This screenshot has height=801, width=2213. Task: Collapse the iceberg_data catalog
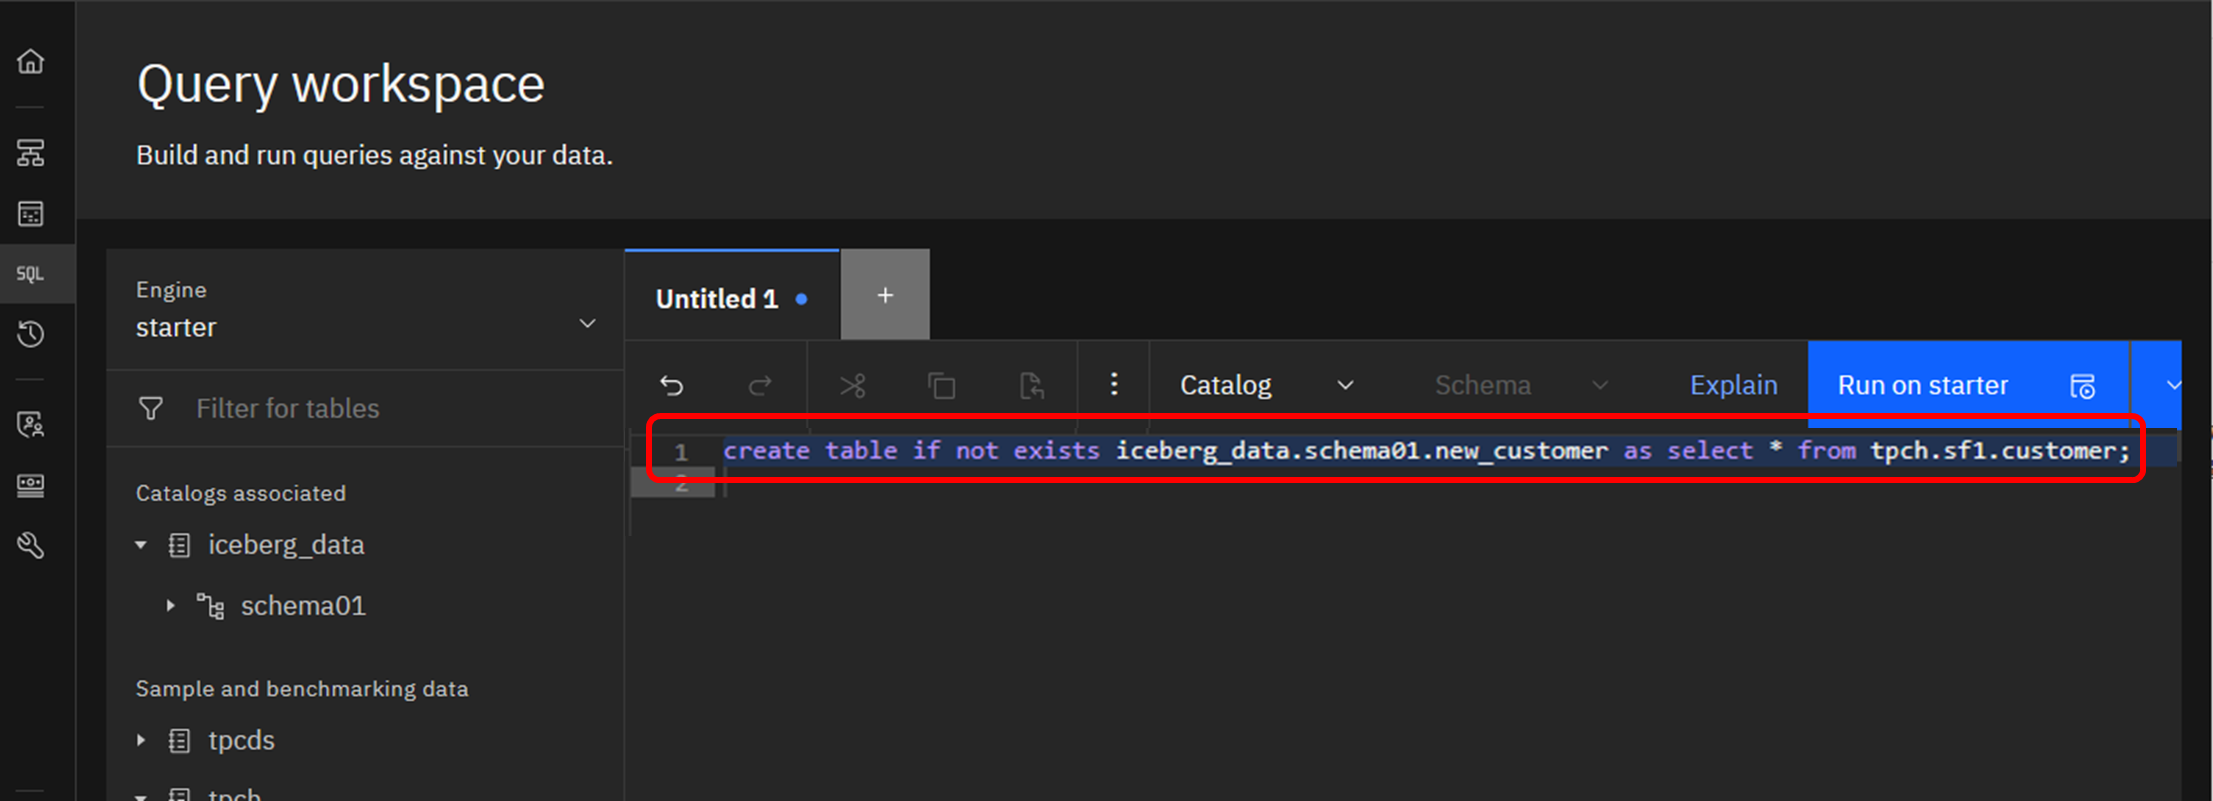point(141,545)
